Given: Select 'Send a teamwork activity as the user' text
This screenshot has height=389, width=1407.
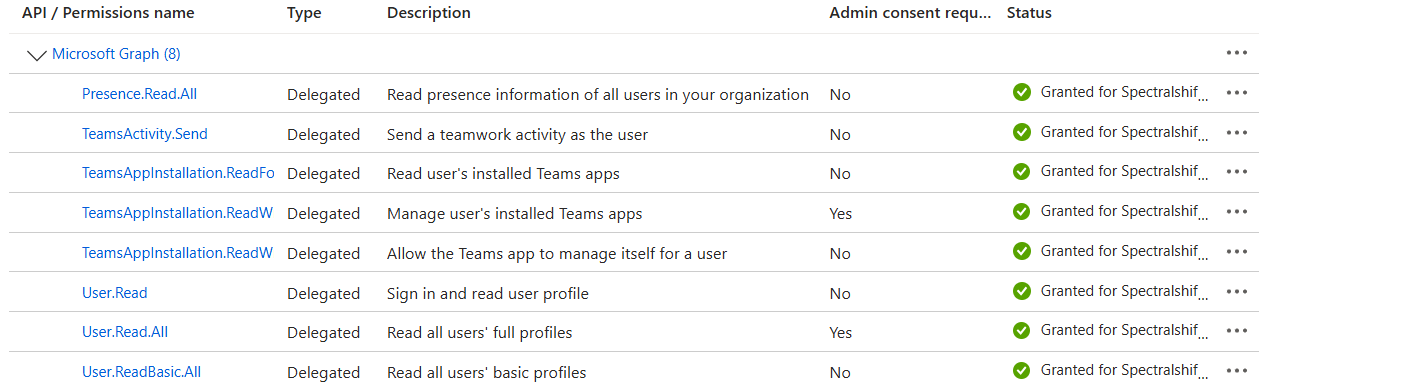Looking at the screenshot, I should pos(517,134).
